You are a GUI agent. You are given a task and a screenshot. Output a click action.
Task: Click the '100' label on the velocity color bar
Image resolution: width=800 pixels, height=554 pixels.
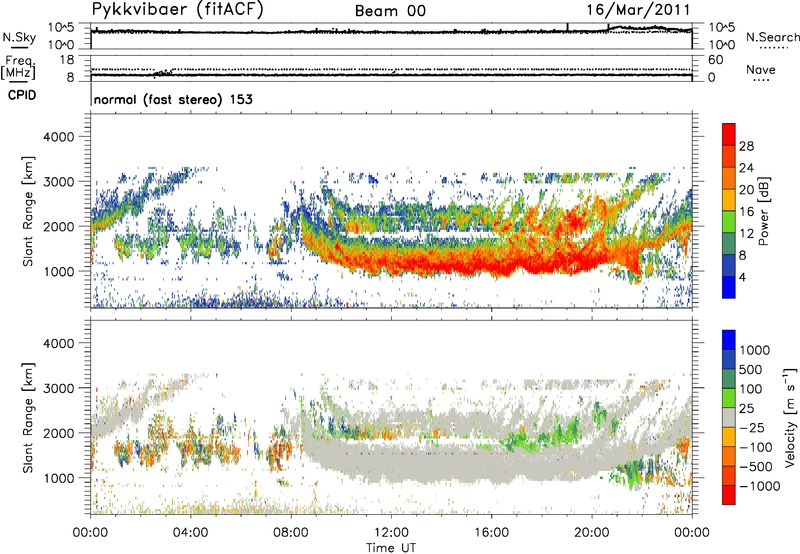(x=753, y=389)
